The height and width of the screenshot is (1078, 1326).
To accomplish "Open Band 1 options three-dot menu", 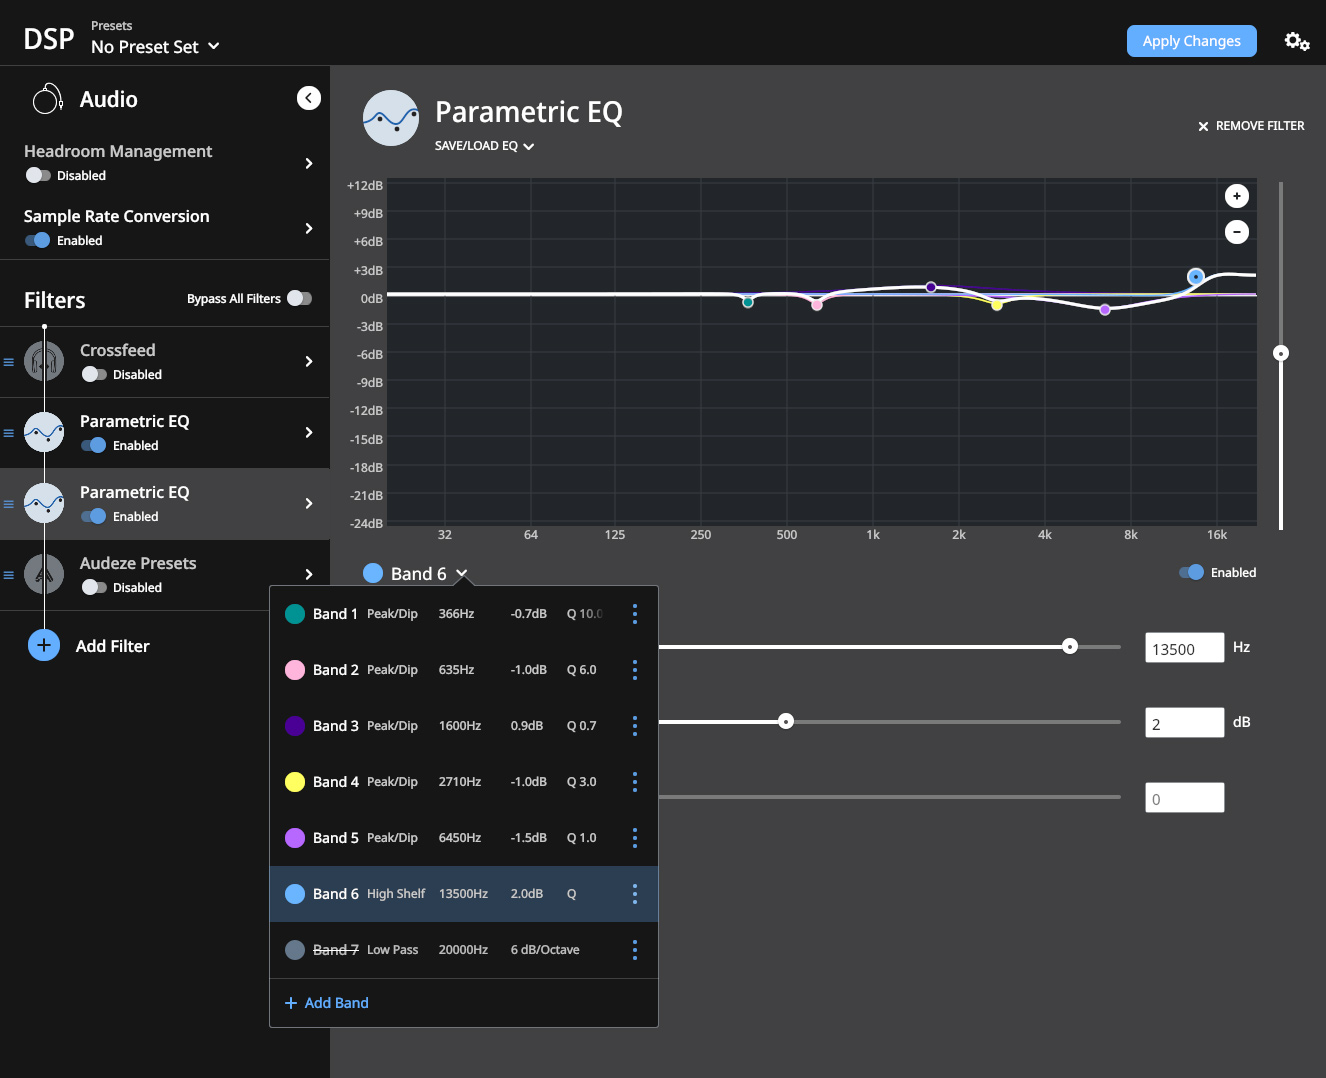I will (x=635, y=614).
